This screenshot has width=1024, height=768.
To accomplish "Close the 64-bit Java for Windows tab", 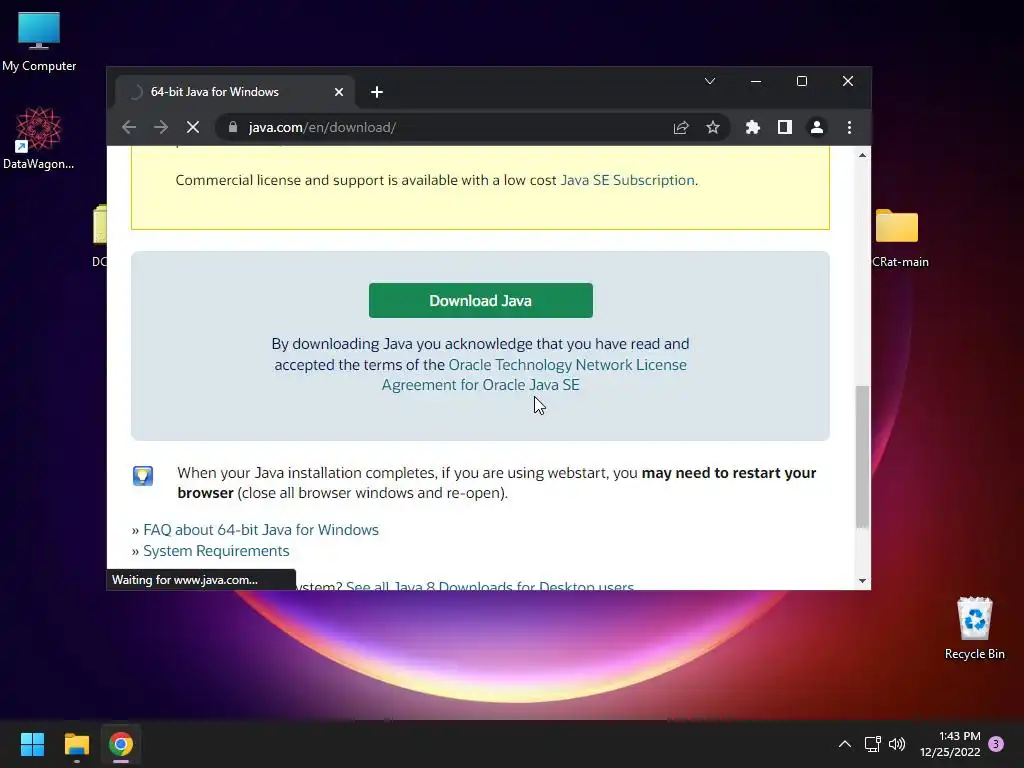I will pyautogui.click(x=339, y=92).
